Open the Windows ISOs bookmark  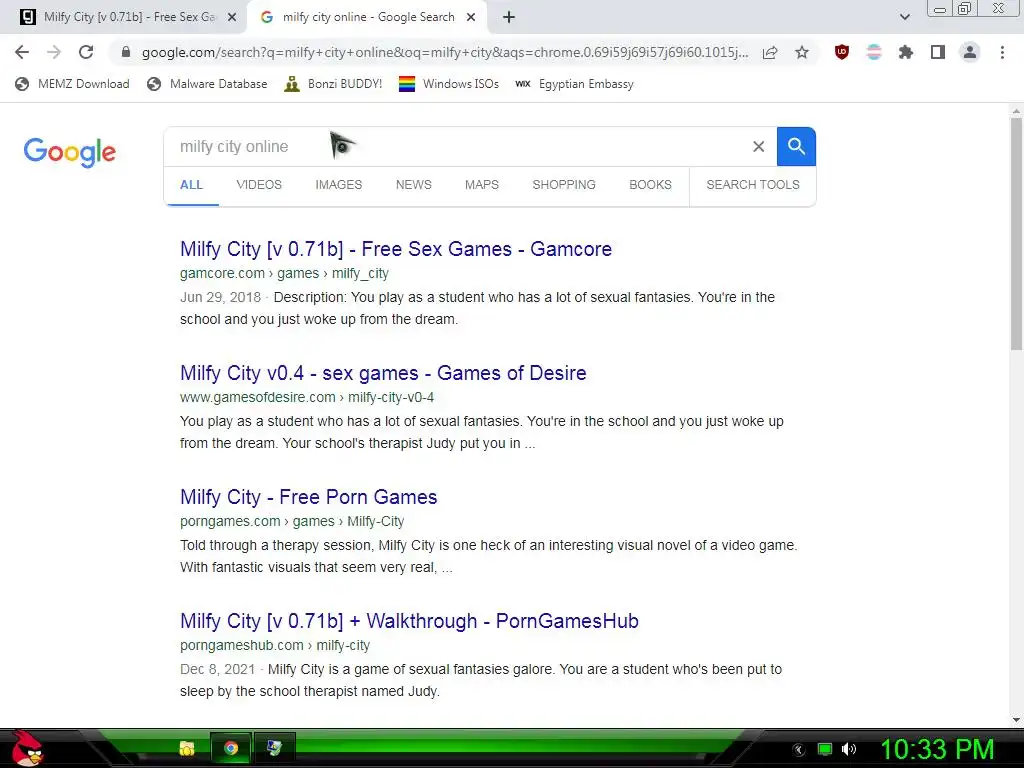[x=449, y=84]
